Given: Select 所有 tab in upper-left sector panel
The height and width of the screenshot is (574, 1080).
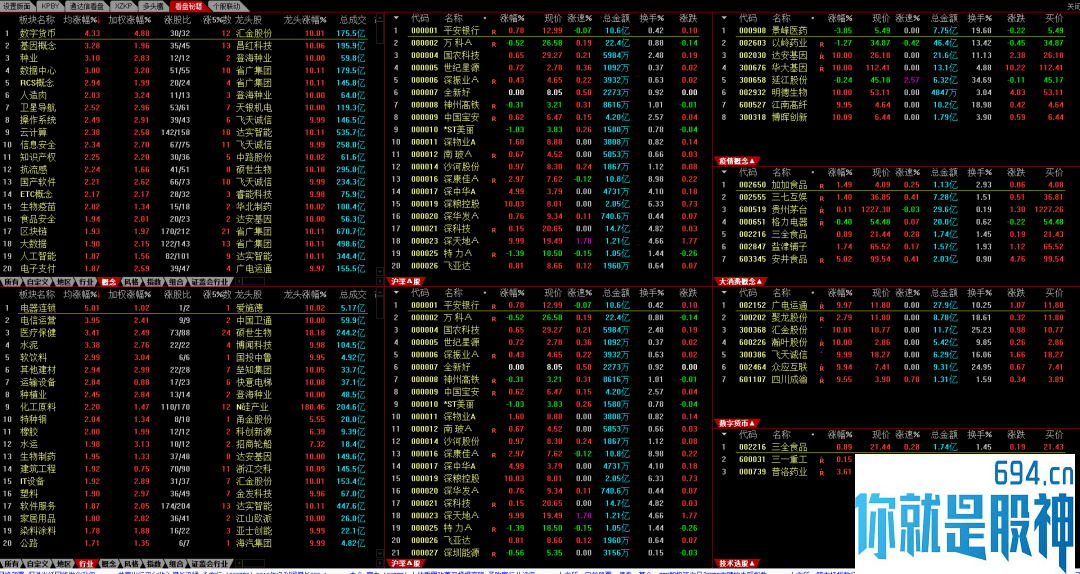Looking at the screenshot, I should (11, 282).
